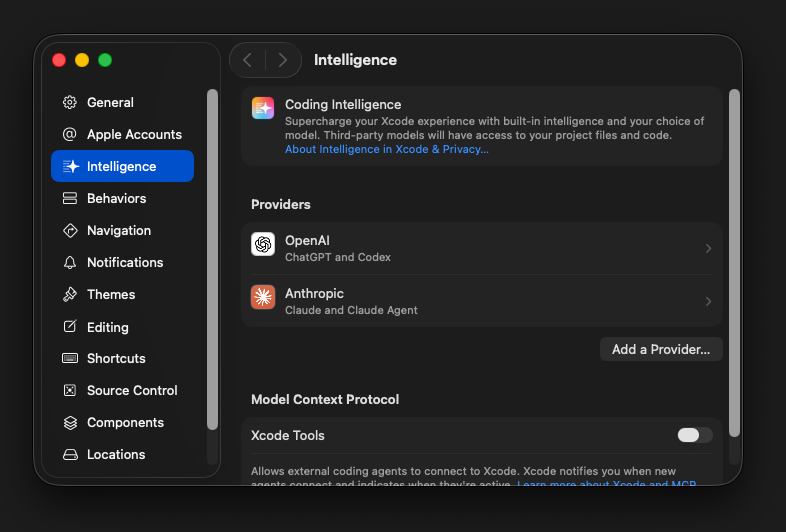This screenshot has height=532, width=786.
Task: Click the Editing pencil-square icon
Action: point(70,326)
